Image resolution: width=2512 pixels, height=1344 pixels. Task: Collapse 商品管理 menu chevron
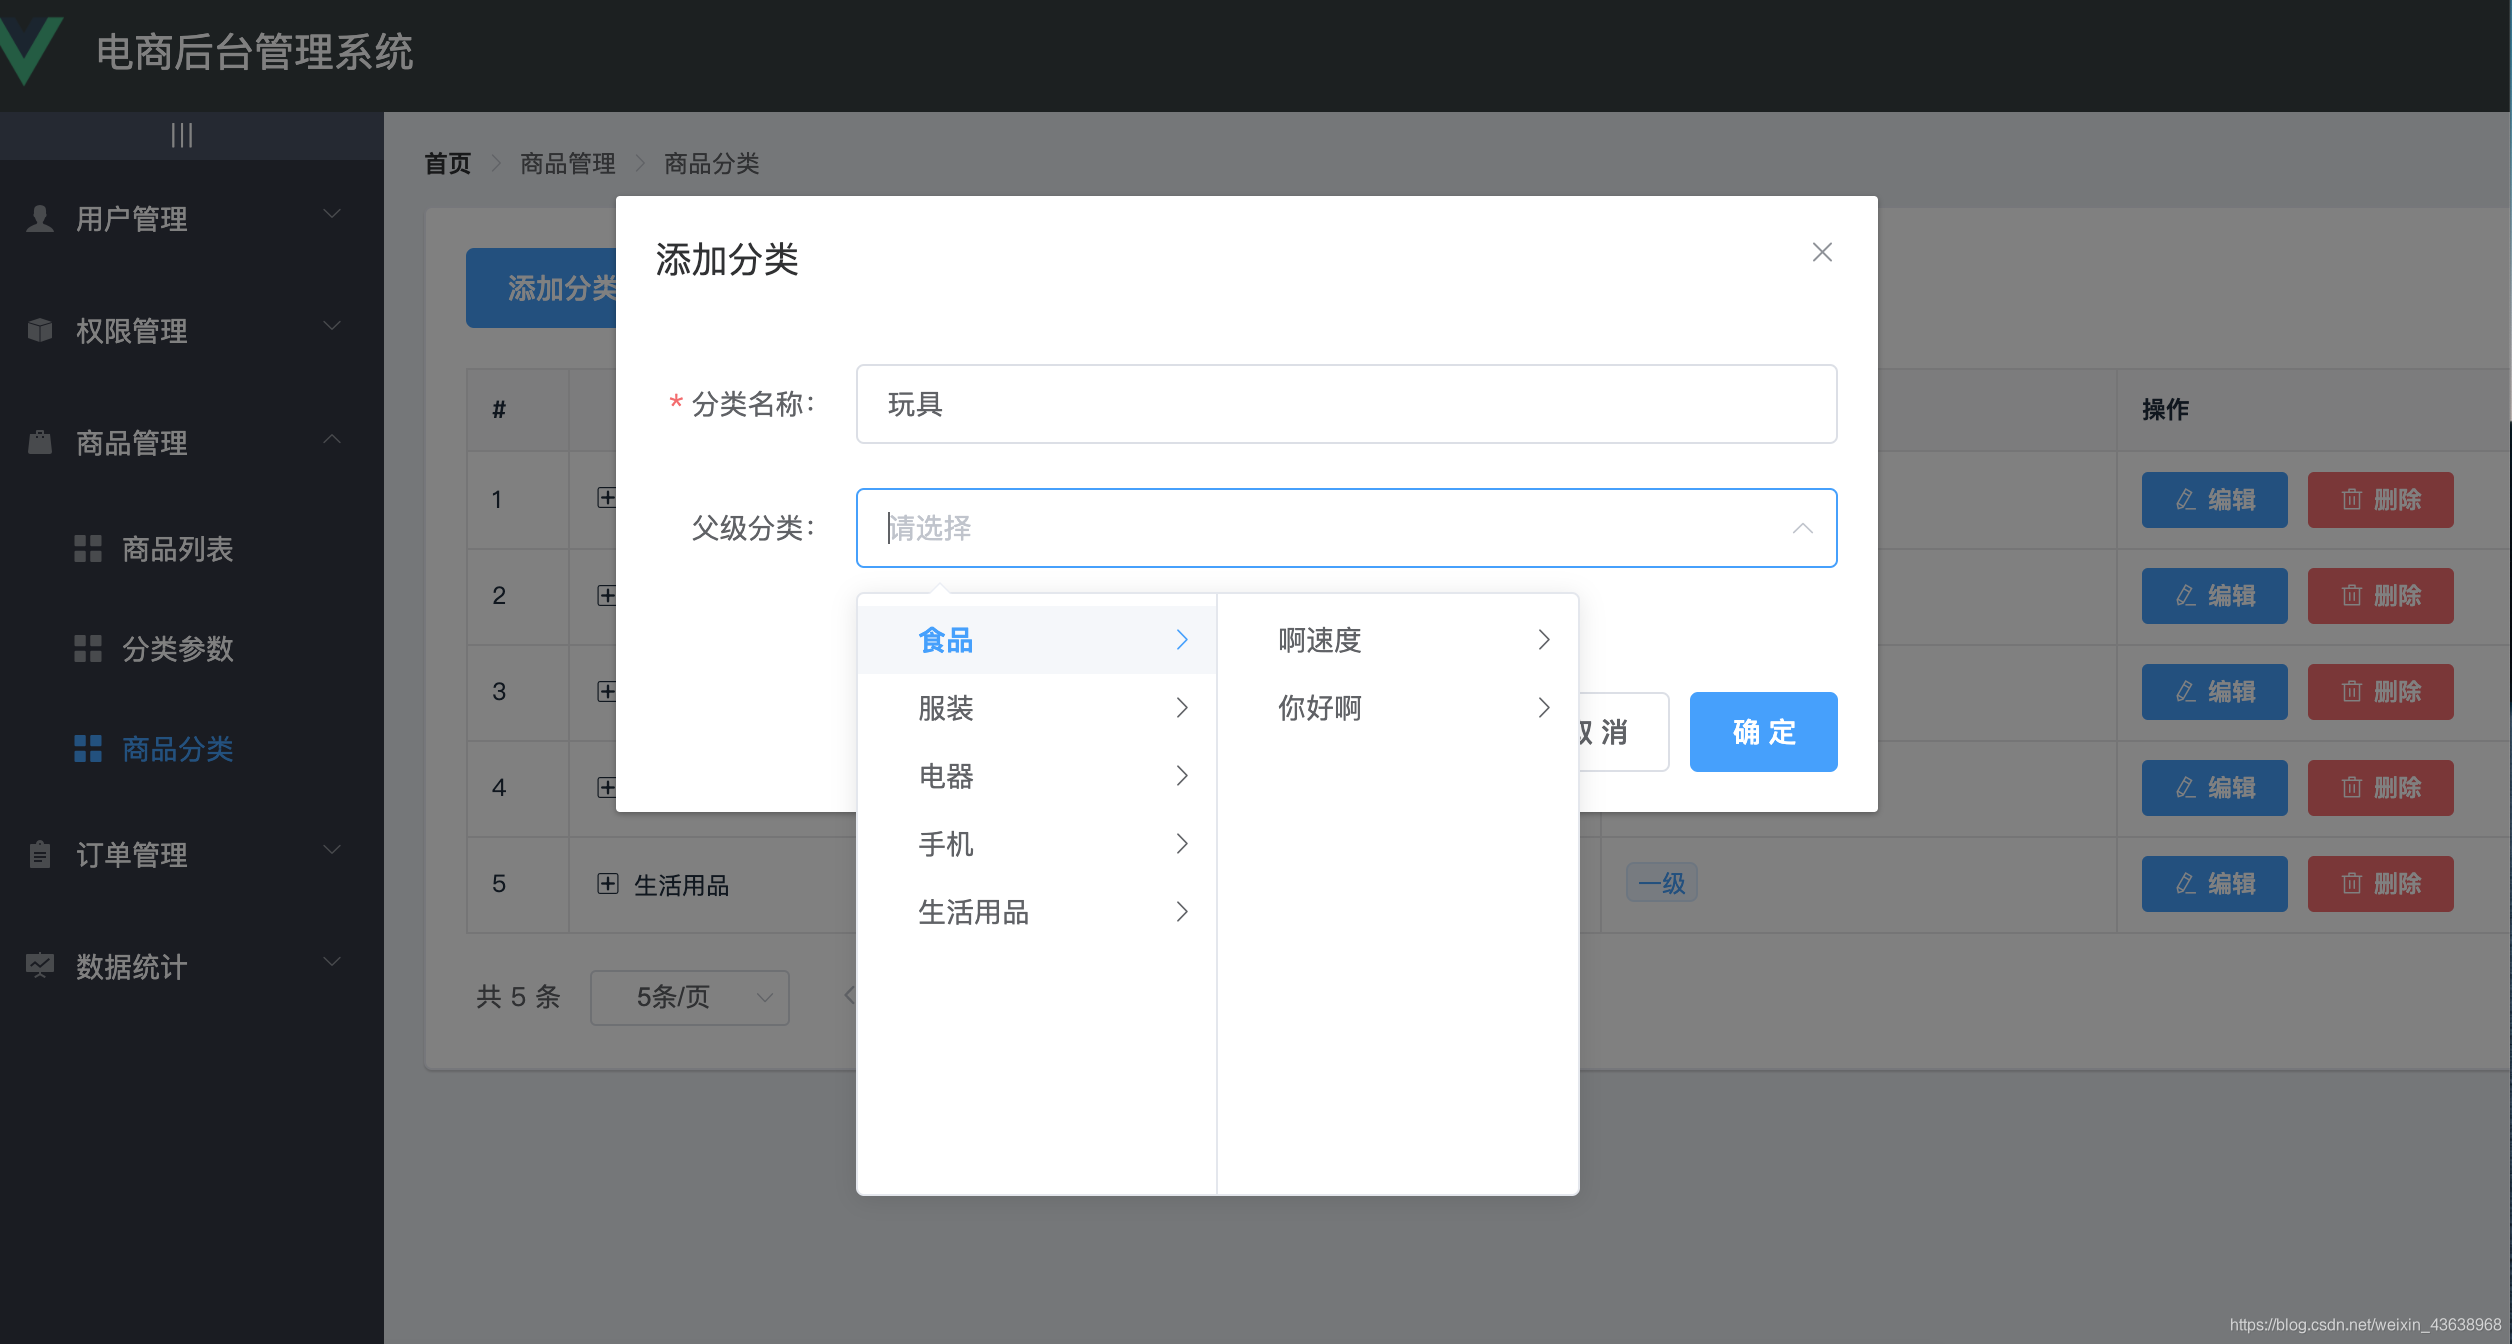pos(332,438)
